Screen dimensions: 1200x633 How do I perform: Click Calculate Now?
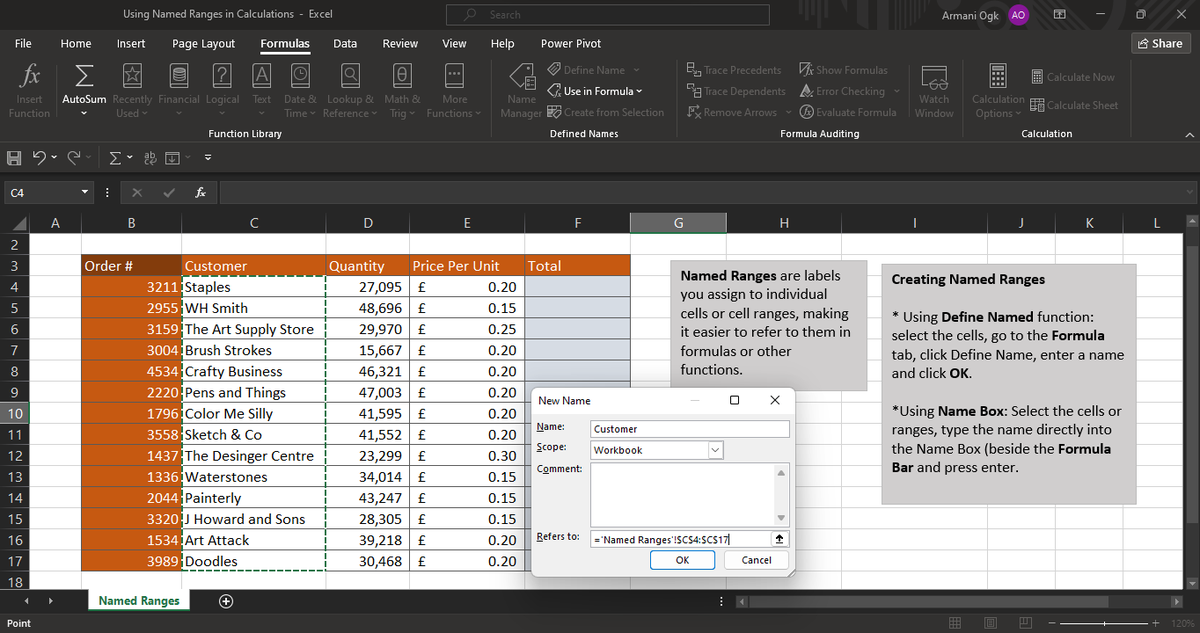click(x=1071, y=77)
